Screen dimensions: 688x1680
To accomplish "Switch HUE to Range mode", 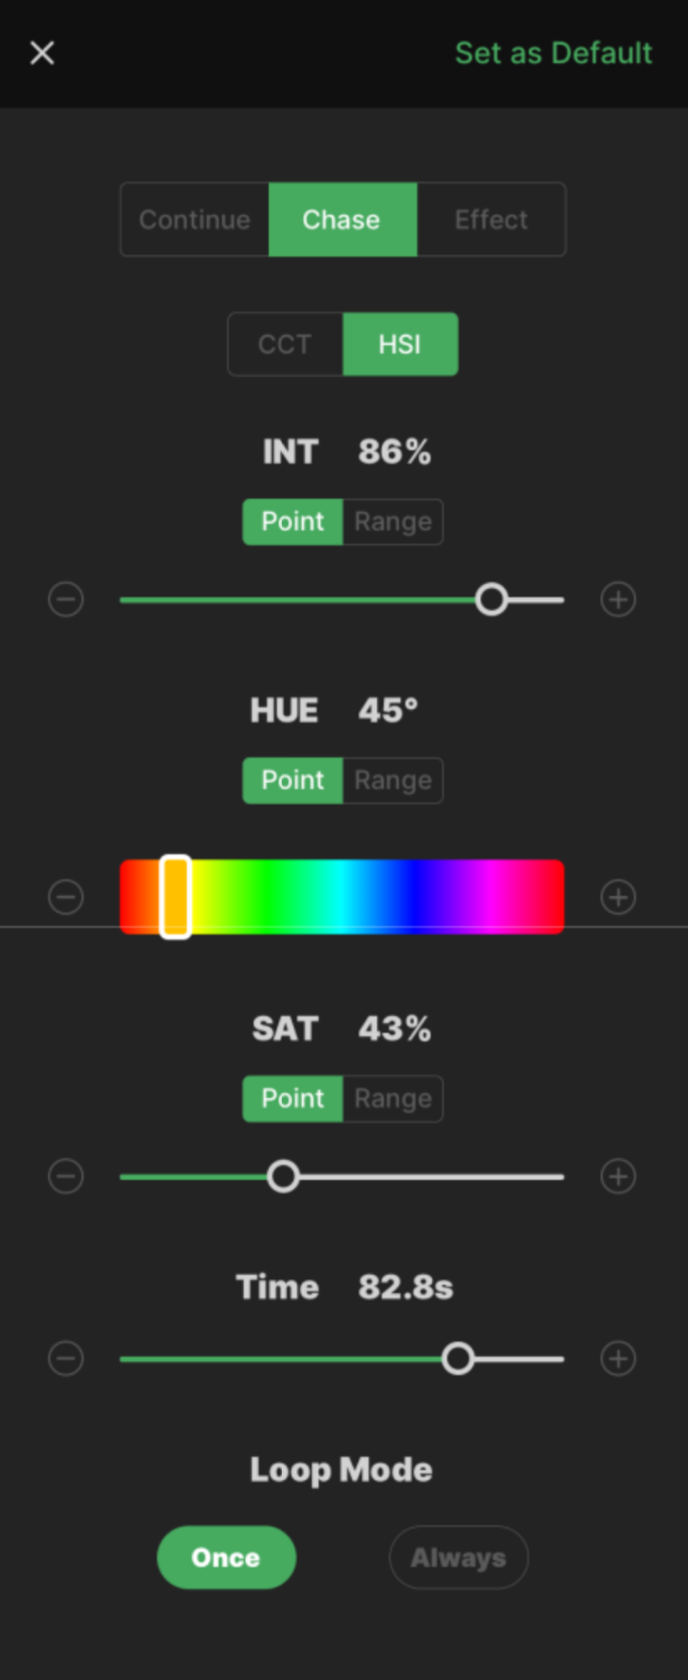I will coord(393,781).
